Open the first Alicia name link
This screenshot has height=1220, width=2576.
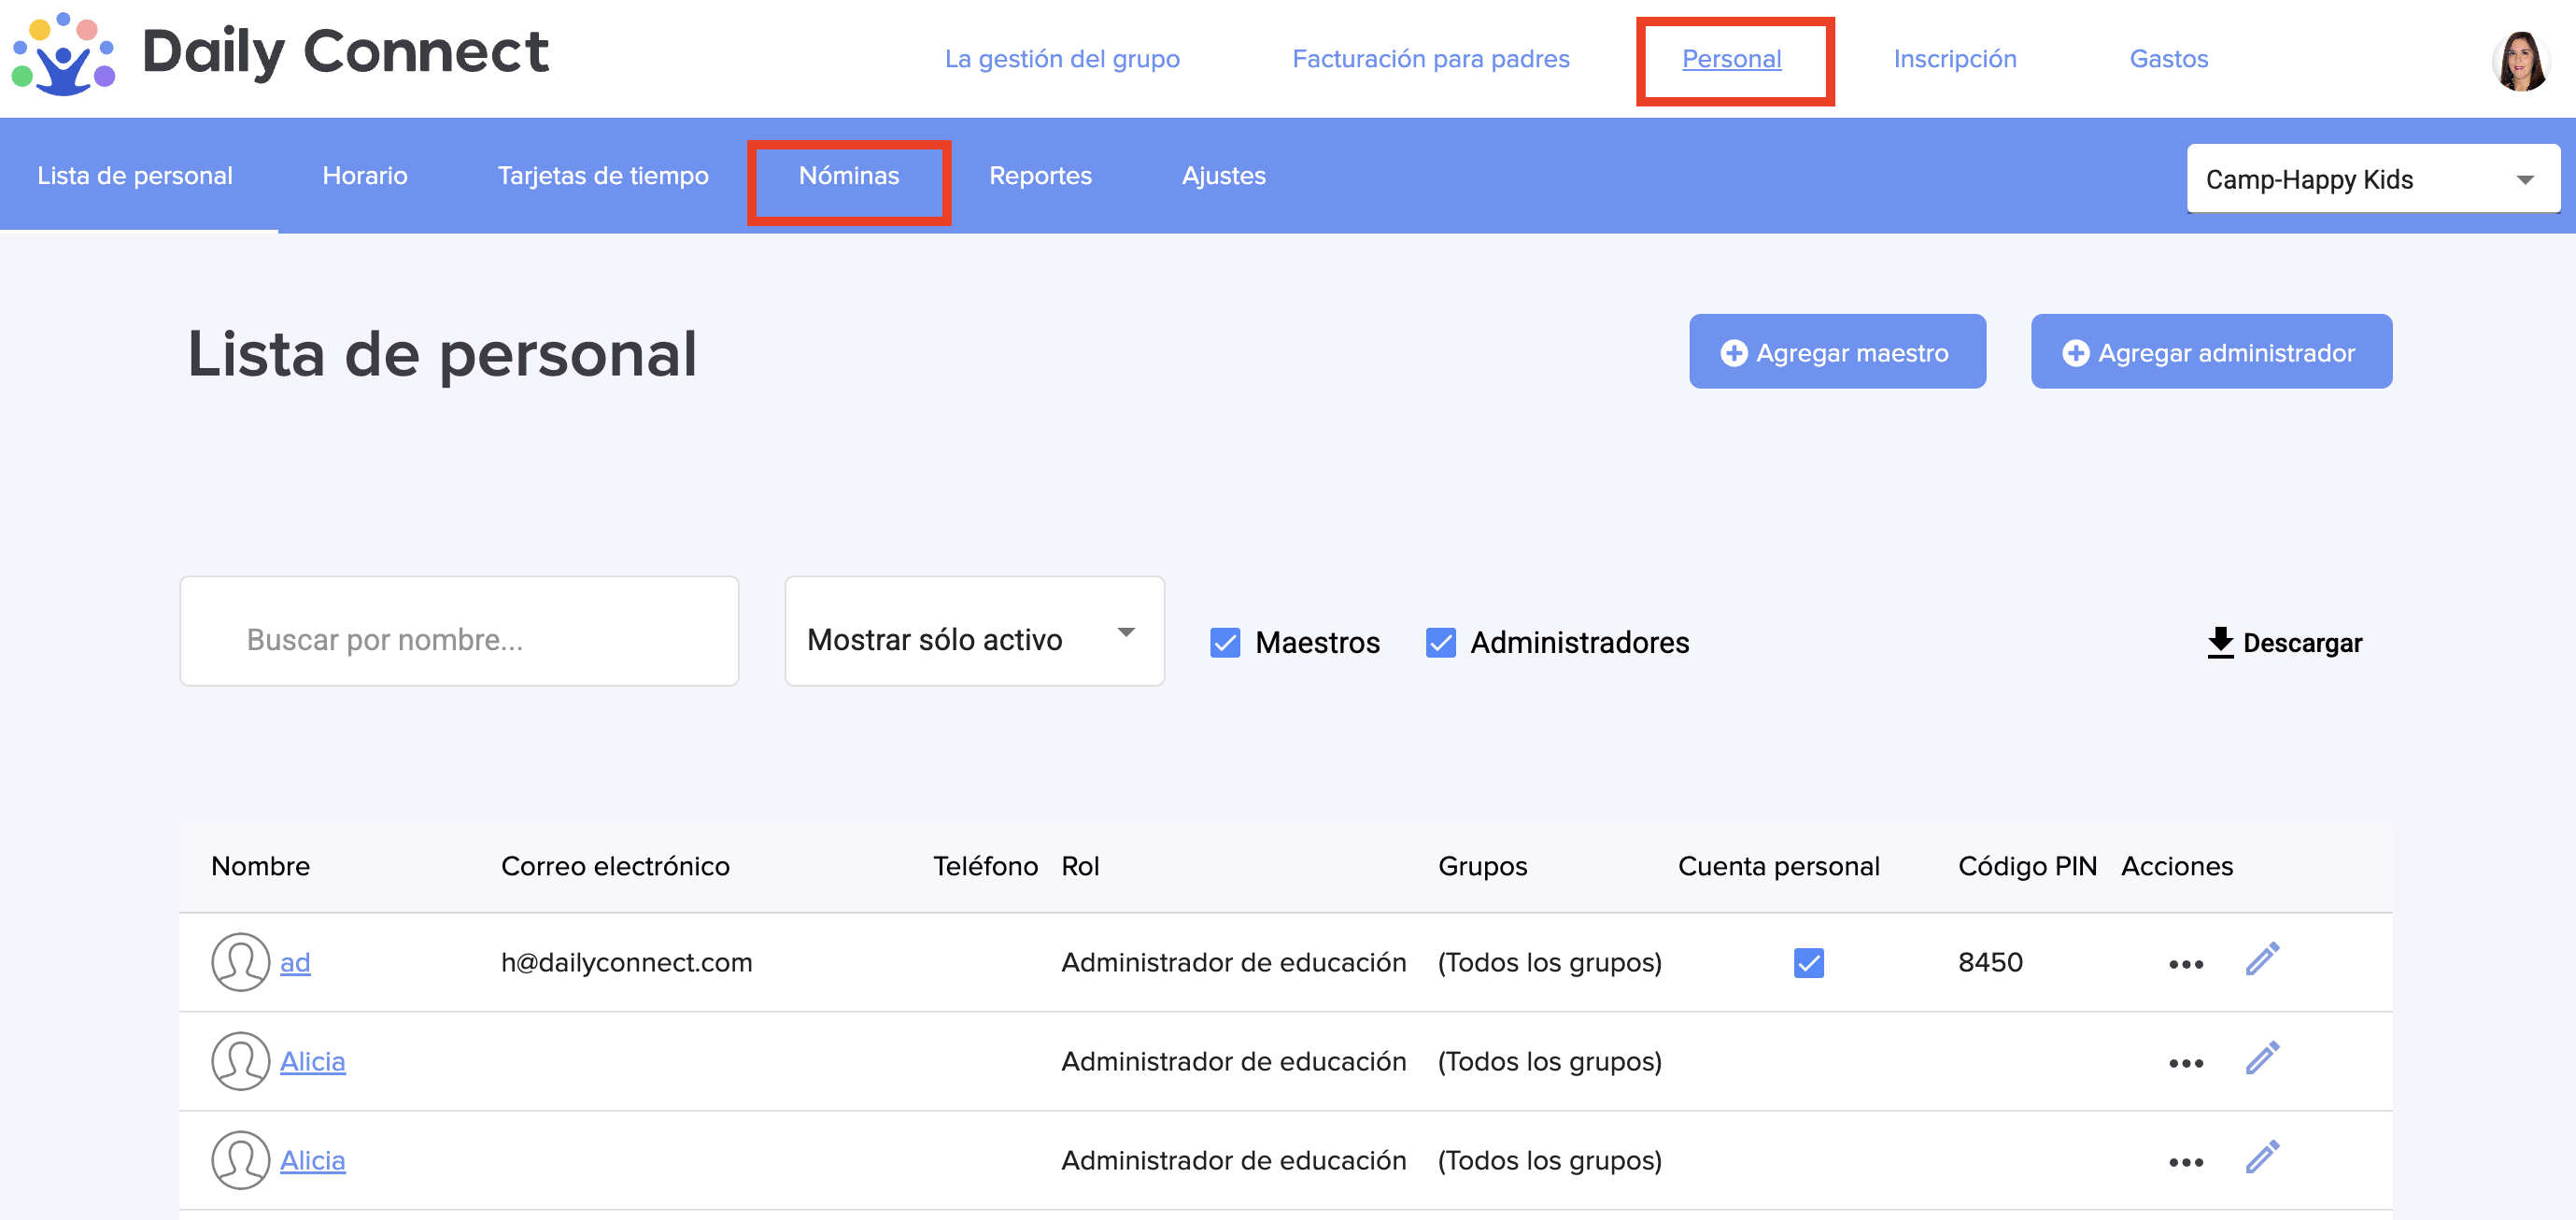click(312, 1061)
